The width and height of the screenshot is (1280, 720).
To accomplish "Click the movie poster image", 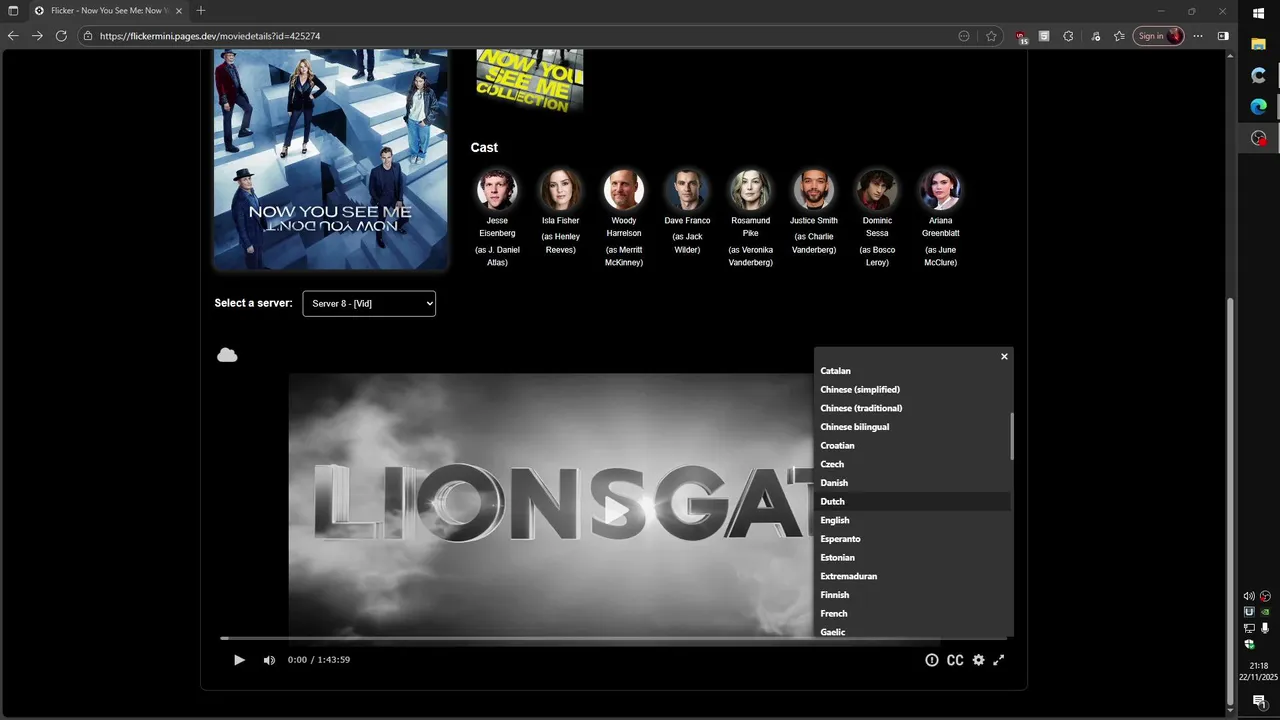I will 330,160.
